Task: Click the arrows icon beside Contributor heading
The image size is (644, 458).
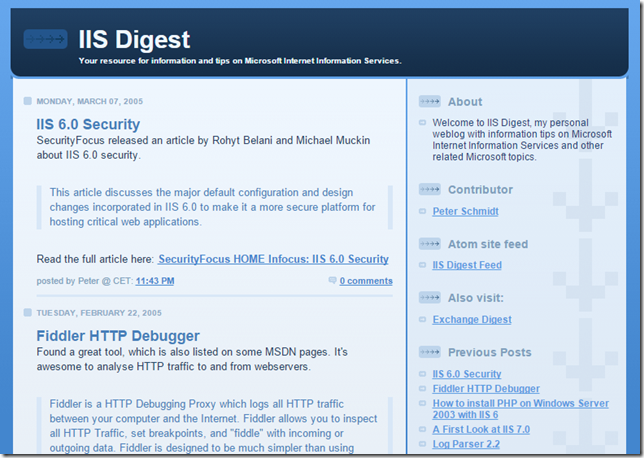Action: tap(430, 189)
